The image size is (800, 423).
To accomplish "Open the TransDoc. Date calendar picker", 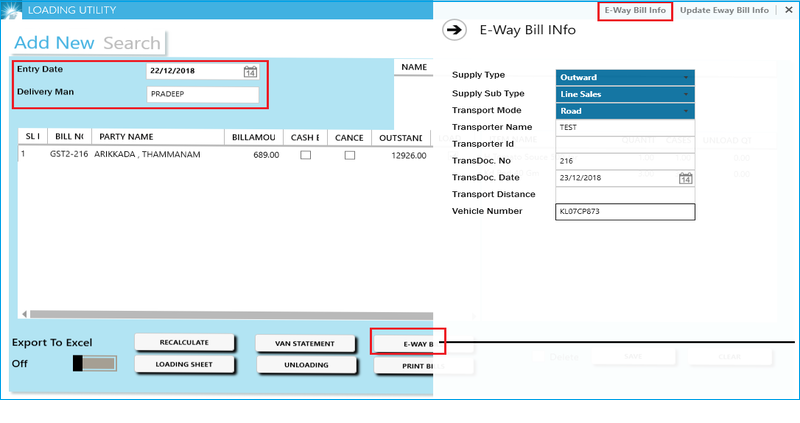I will pos(686,178).
